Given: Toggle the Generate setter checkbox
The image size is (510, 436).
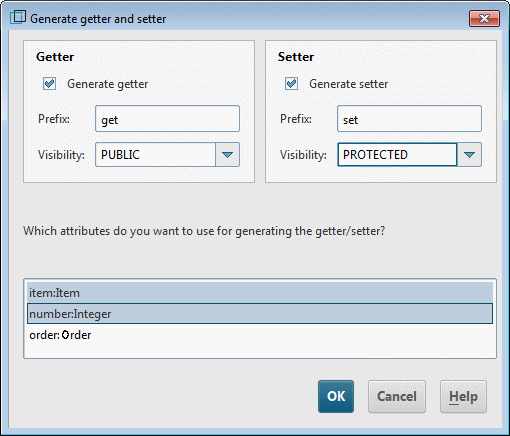Looking at the screenshot, I should 291,84.
